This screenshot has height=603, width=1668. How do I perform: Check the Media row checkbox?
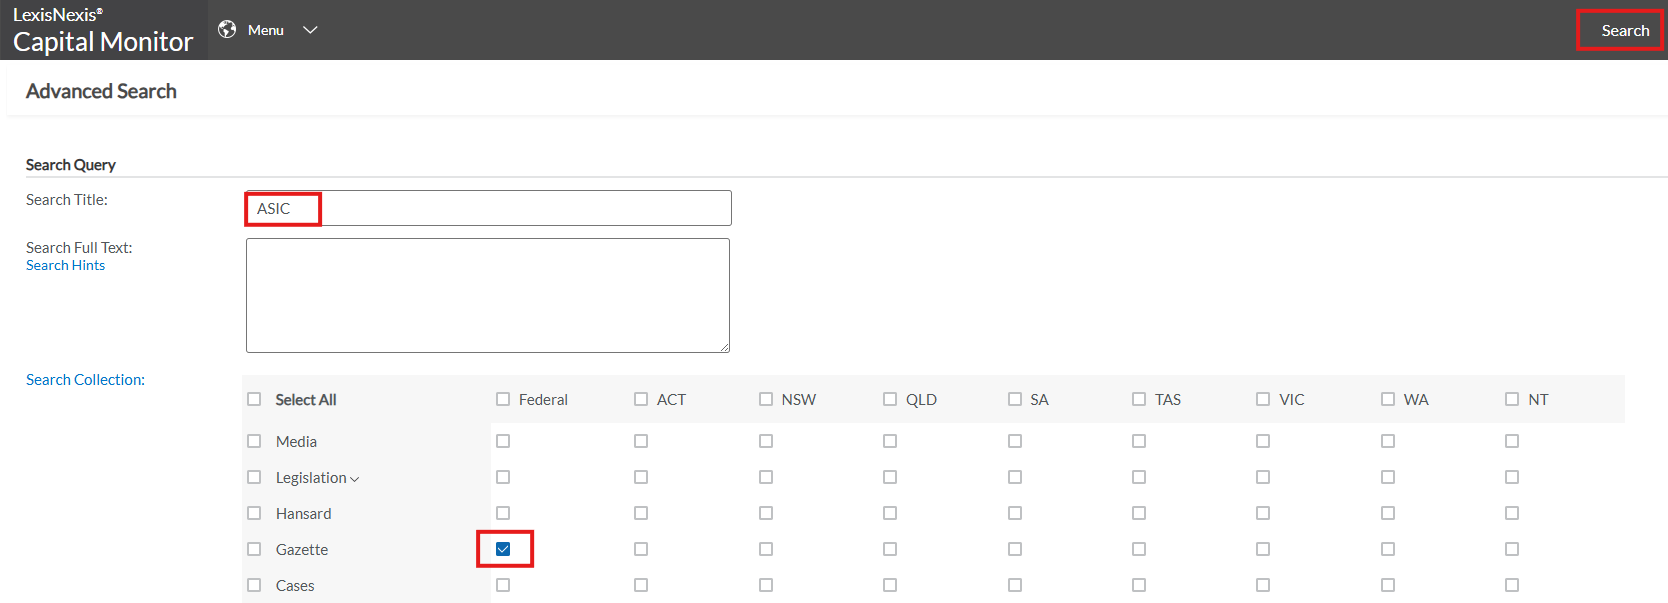(254, 441)
